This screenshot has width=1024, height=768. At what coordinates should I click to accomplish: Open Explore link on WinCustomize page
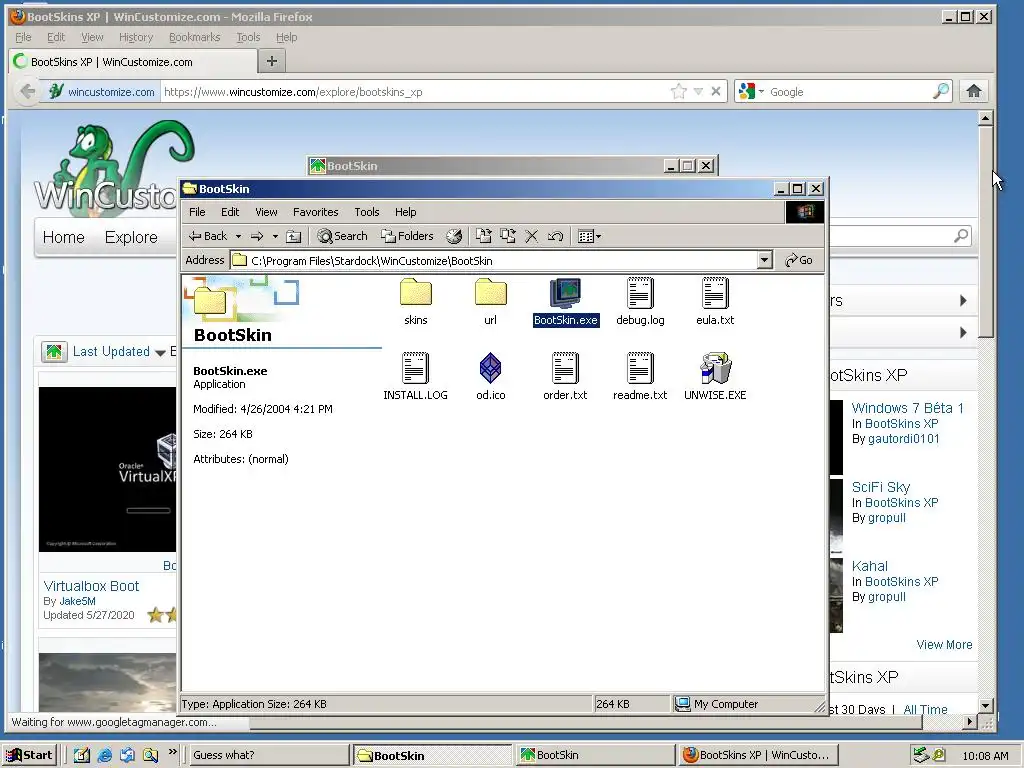tap(131, 237)
